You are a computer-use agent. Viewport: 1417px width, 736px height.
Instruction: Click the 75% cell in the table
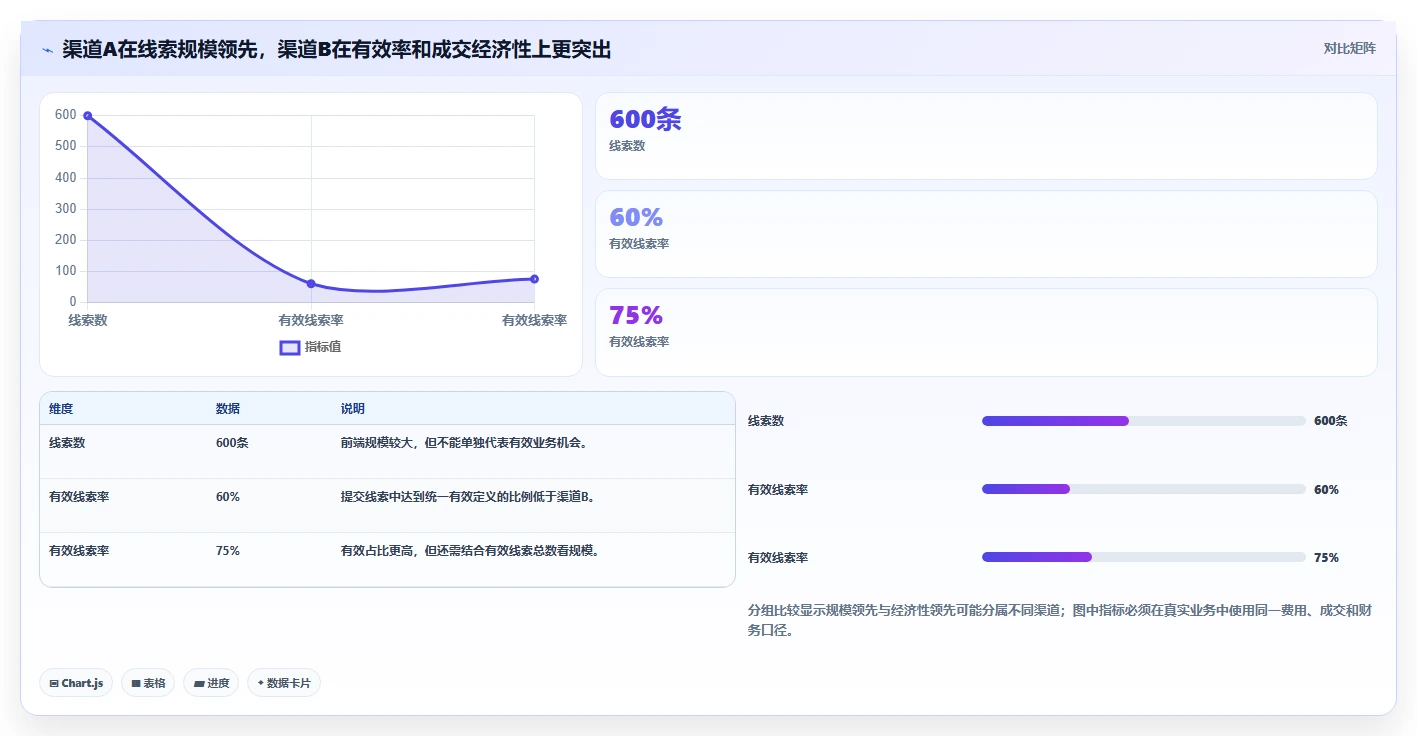(x=228, y=550)
